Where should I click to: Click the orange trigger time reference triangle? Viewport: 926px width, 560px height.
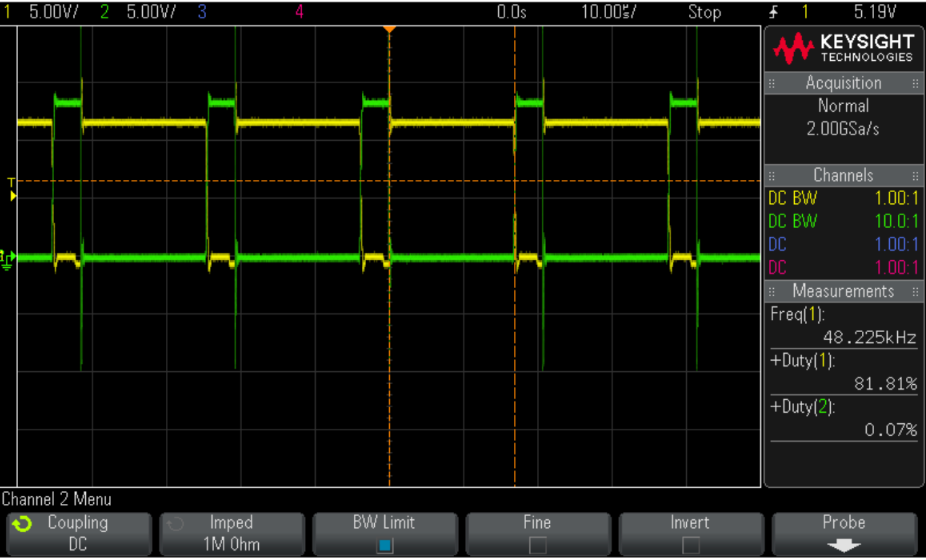390,29
